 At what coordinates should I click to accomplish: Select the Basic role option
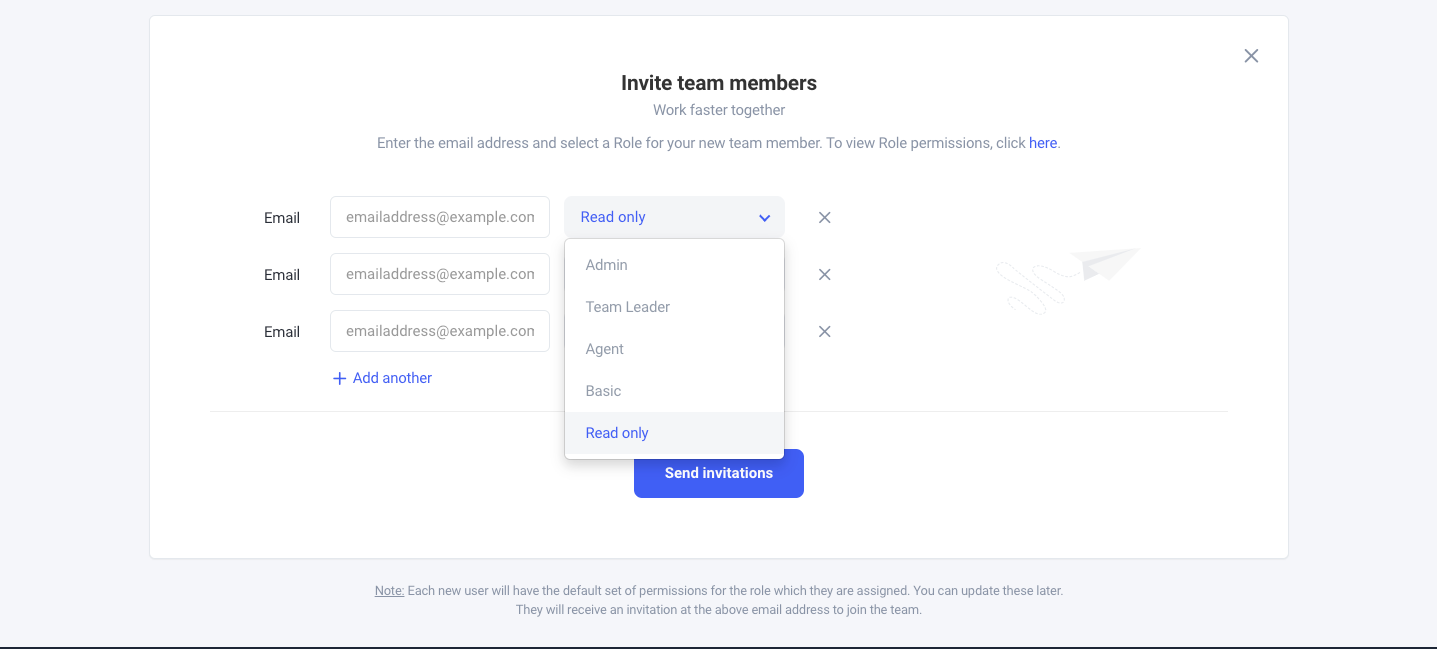604,391
